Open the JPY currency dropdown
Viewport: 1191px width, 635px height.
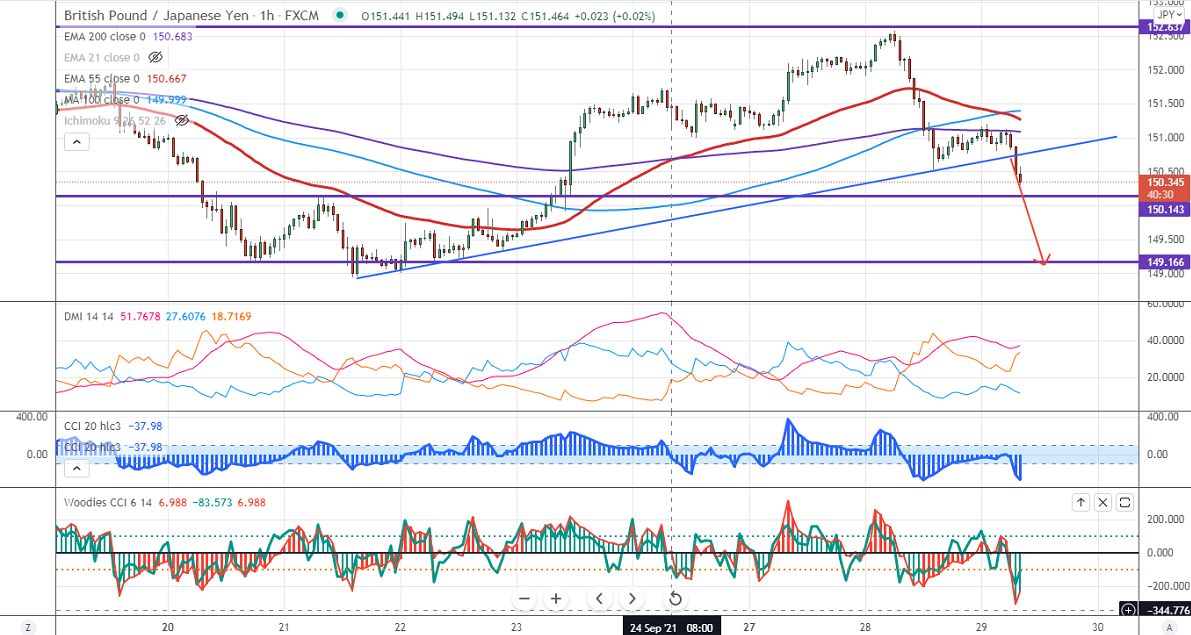point(1165,15)
